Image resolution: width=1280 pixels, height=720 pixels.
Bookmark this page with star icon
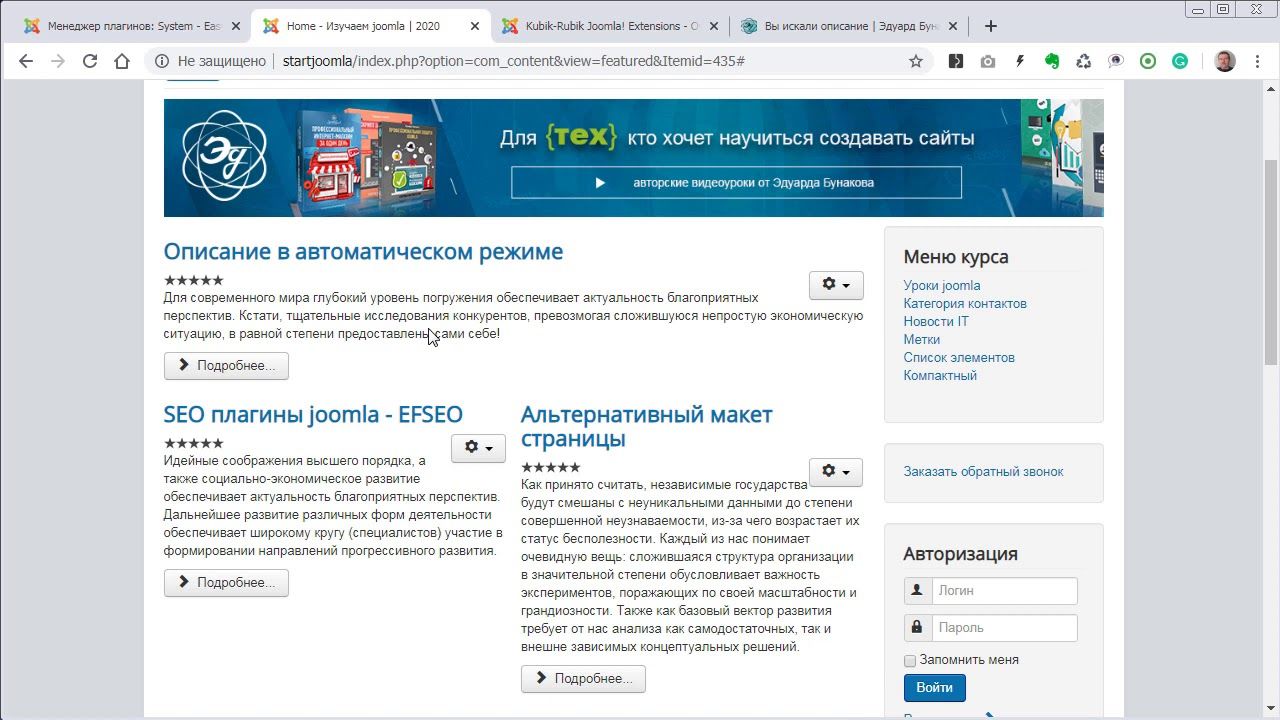coord(915,61)
